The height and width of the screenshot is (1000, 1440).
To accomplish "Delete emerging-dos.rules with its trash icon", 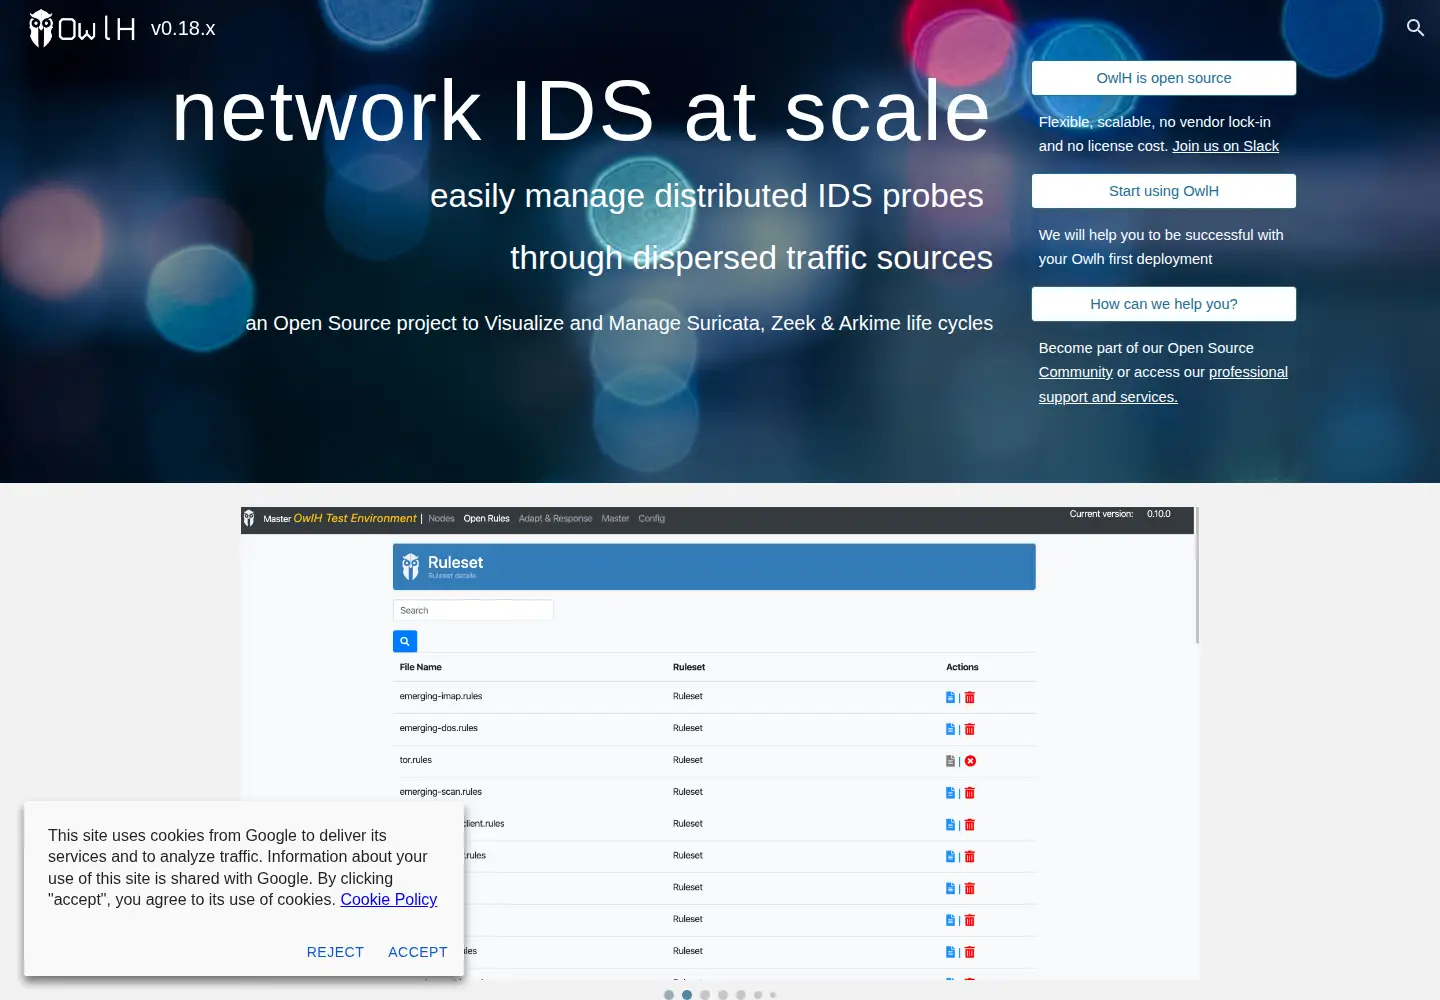I will pyautogui.click(x=970, y=729).
